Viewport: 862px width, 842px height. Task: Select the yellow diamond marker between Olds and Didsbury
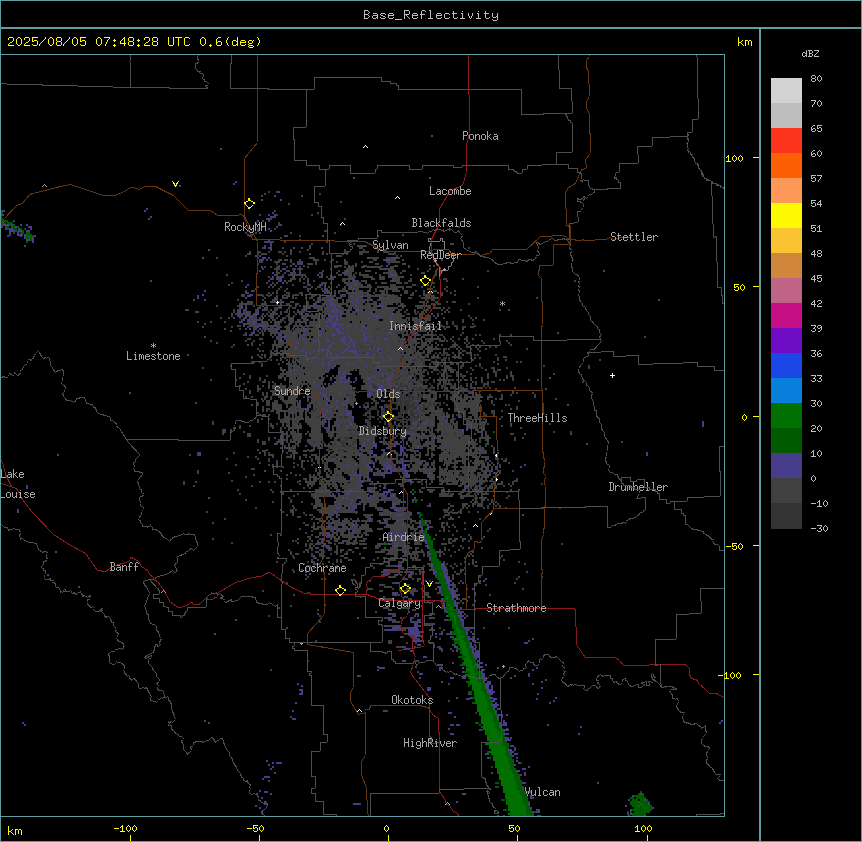tap(388, 417)
